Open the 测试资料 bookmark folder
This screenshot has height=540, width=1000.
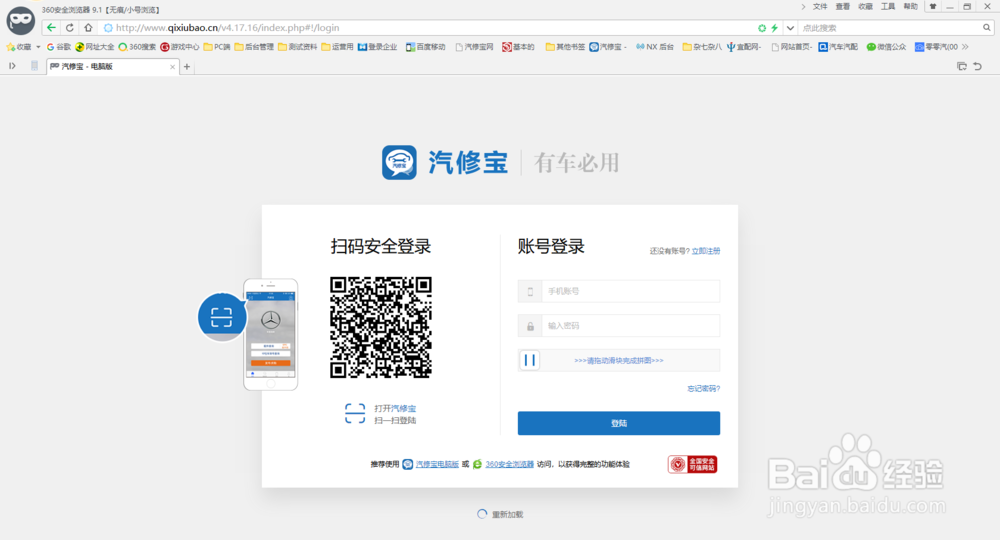coord(297,47)
